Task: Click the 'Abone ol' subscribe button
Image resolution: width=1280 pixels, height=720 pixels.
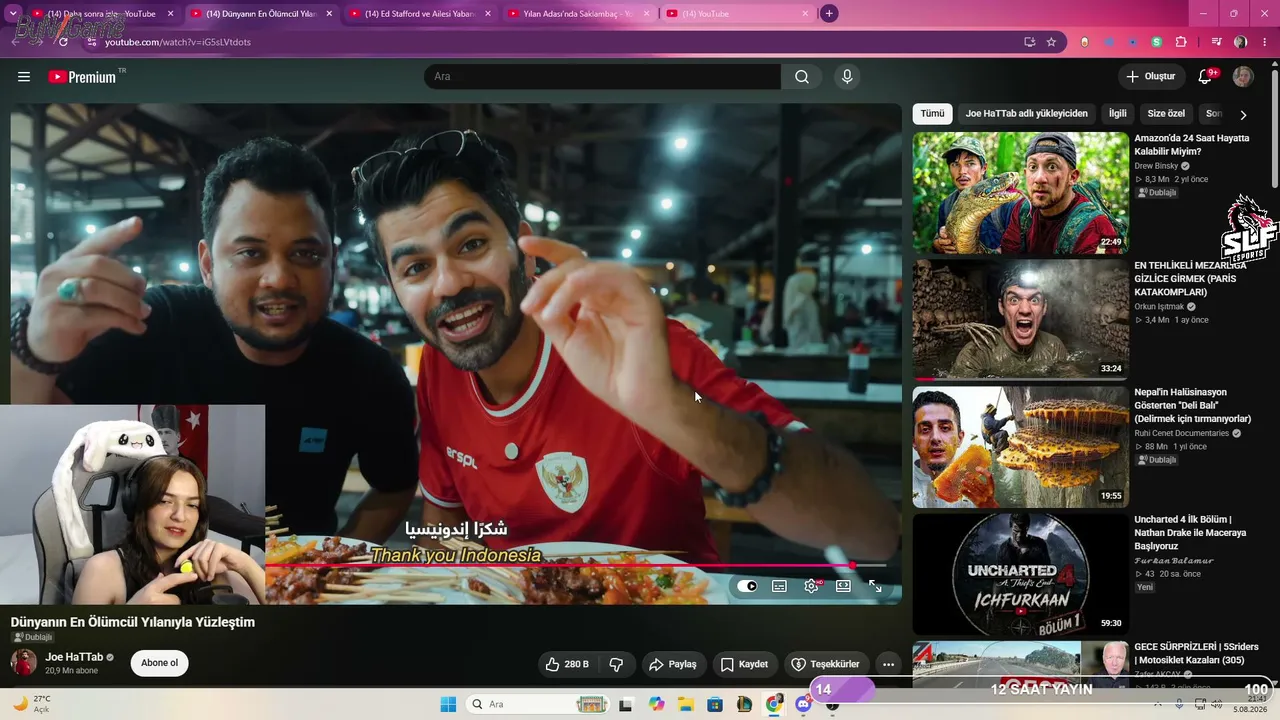Action: tap(159, 663)
